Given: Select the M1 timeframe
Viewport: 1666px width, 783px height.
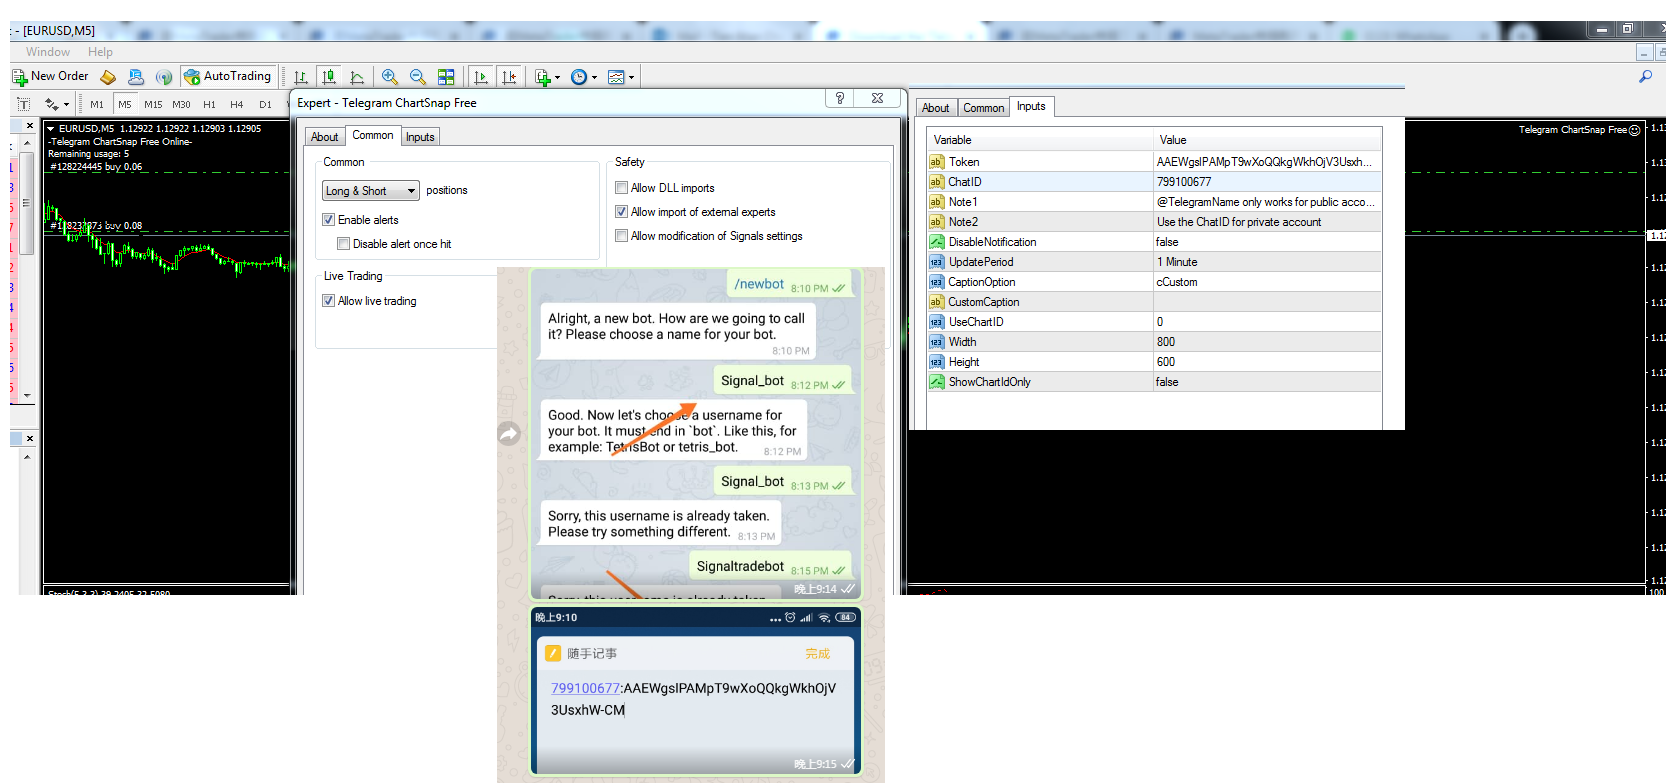Looking at the screenshot, I should (97, 104).
